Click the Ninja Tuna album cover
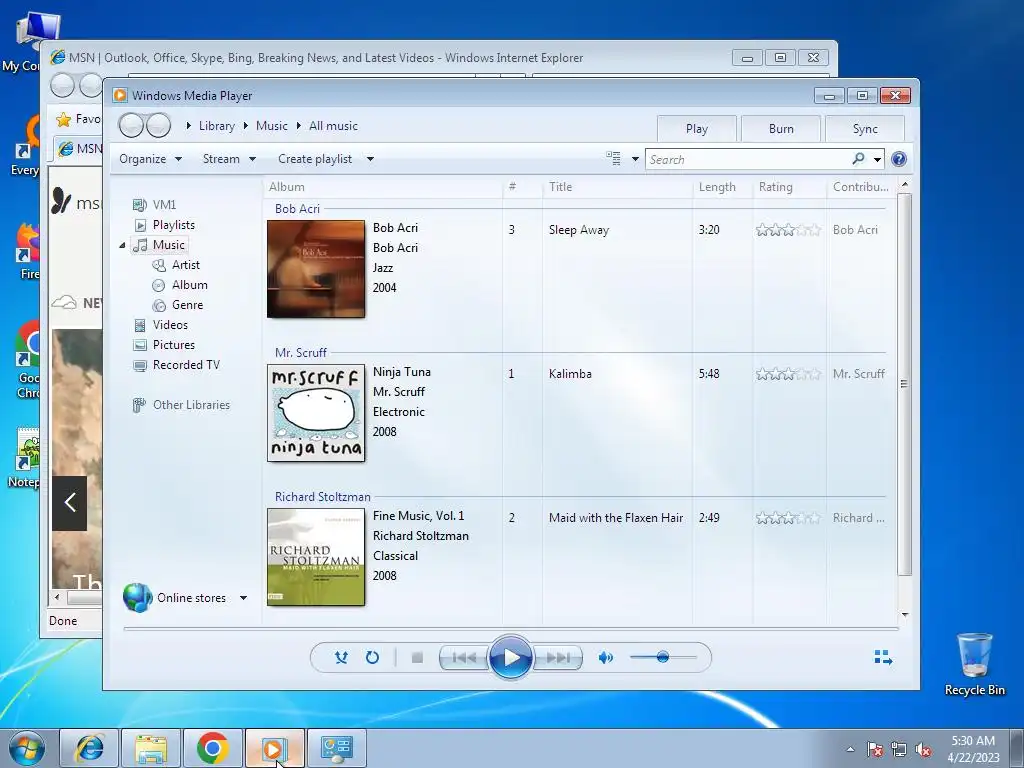 click(x=316, y=413)
